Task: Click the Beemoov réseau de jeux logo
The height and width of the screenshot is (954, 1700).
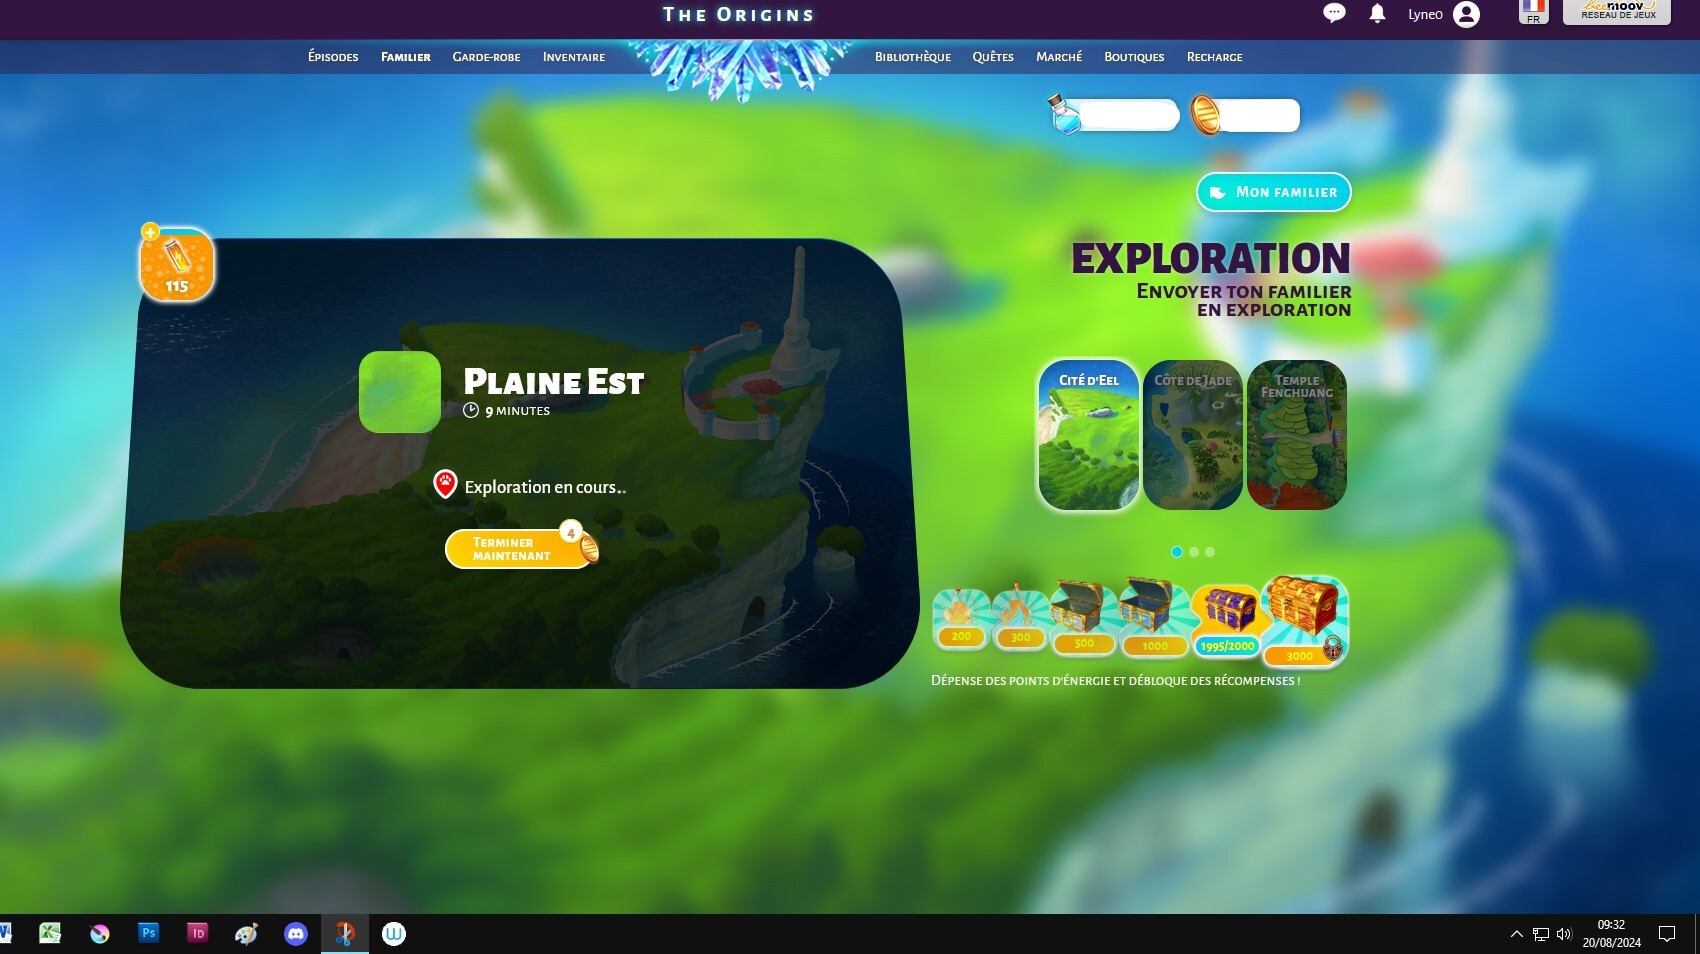Action: [x=1617, y=11]
